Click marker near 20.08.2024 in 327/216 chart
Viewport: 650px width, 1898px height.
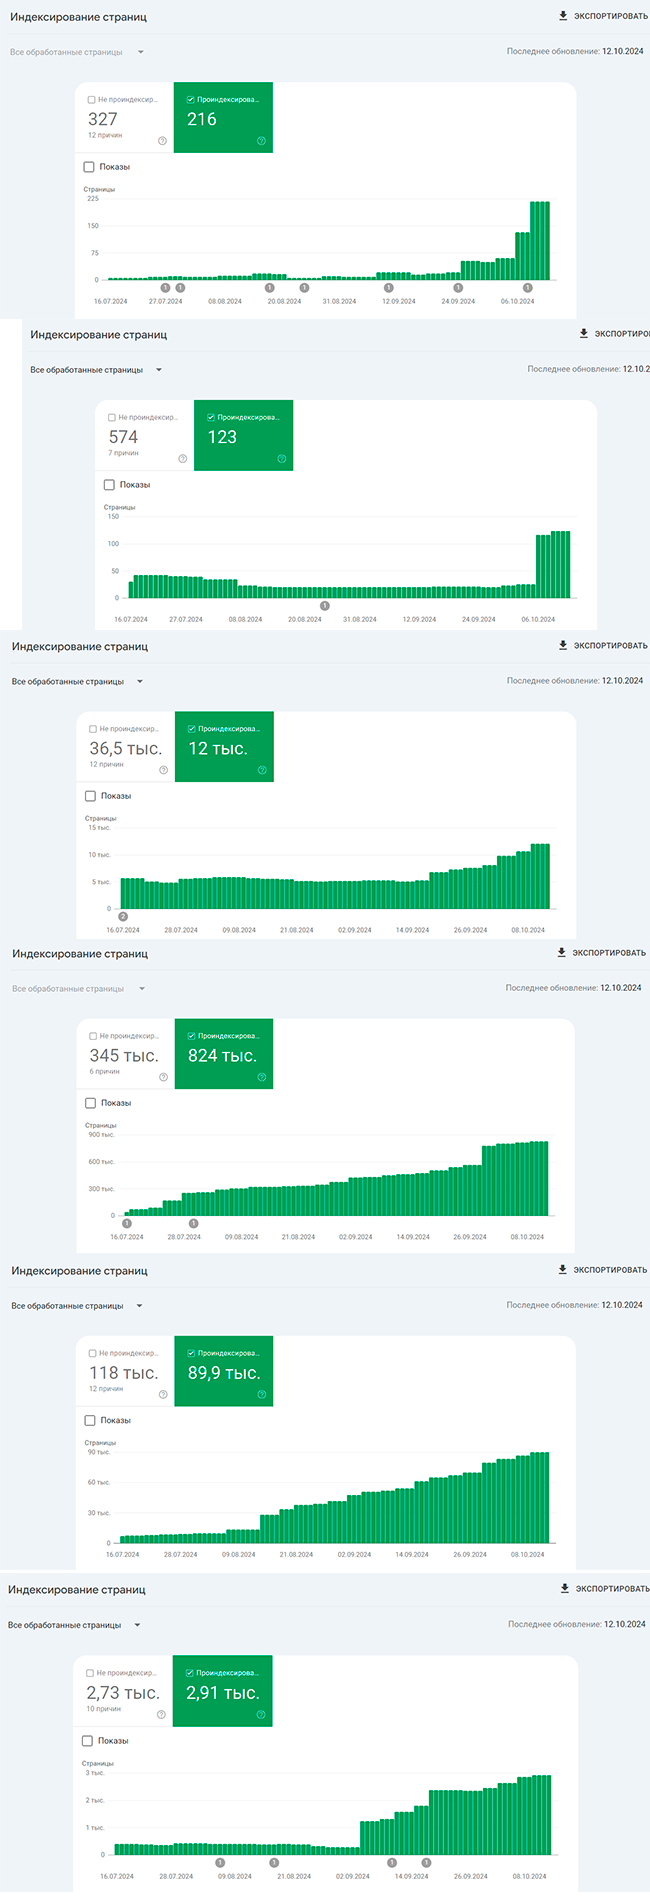[x=270, y=288]
